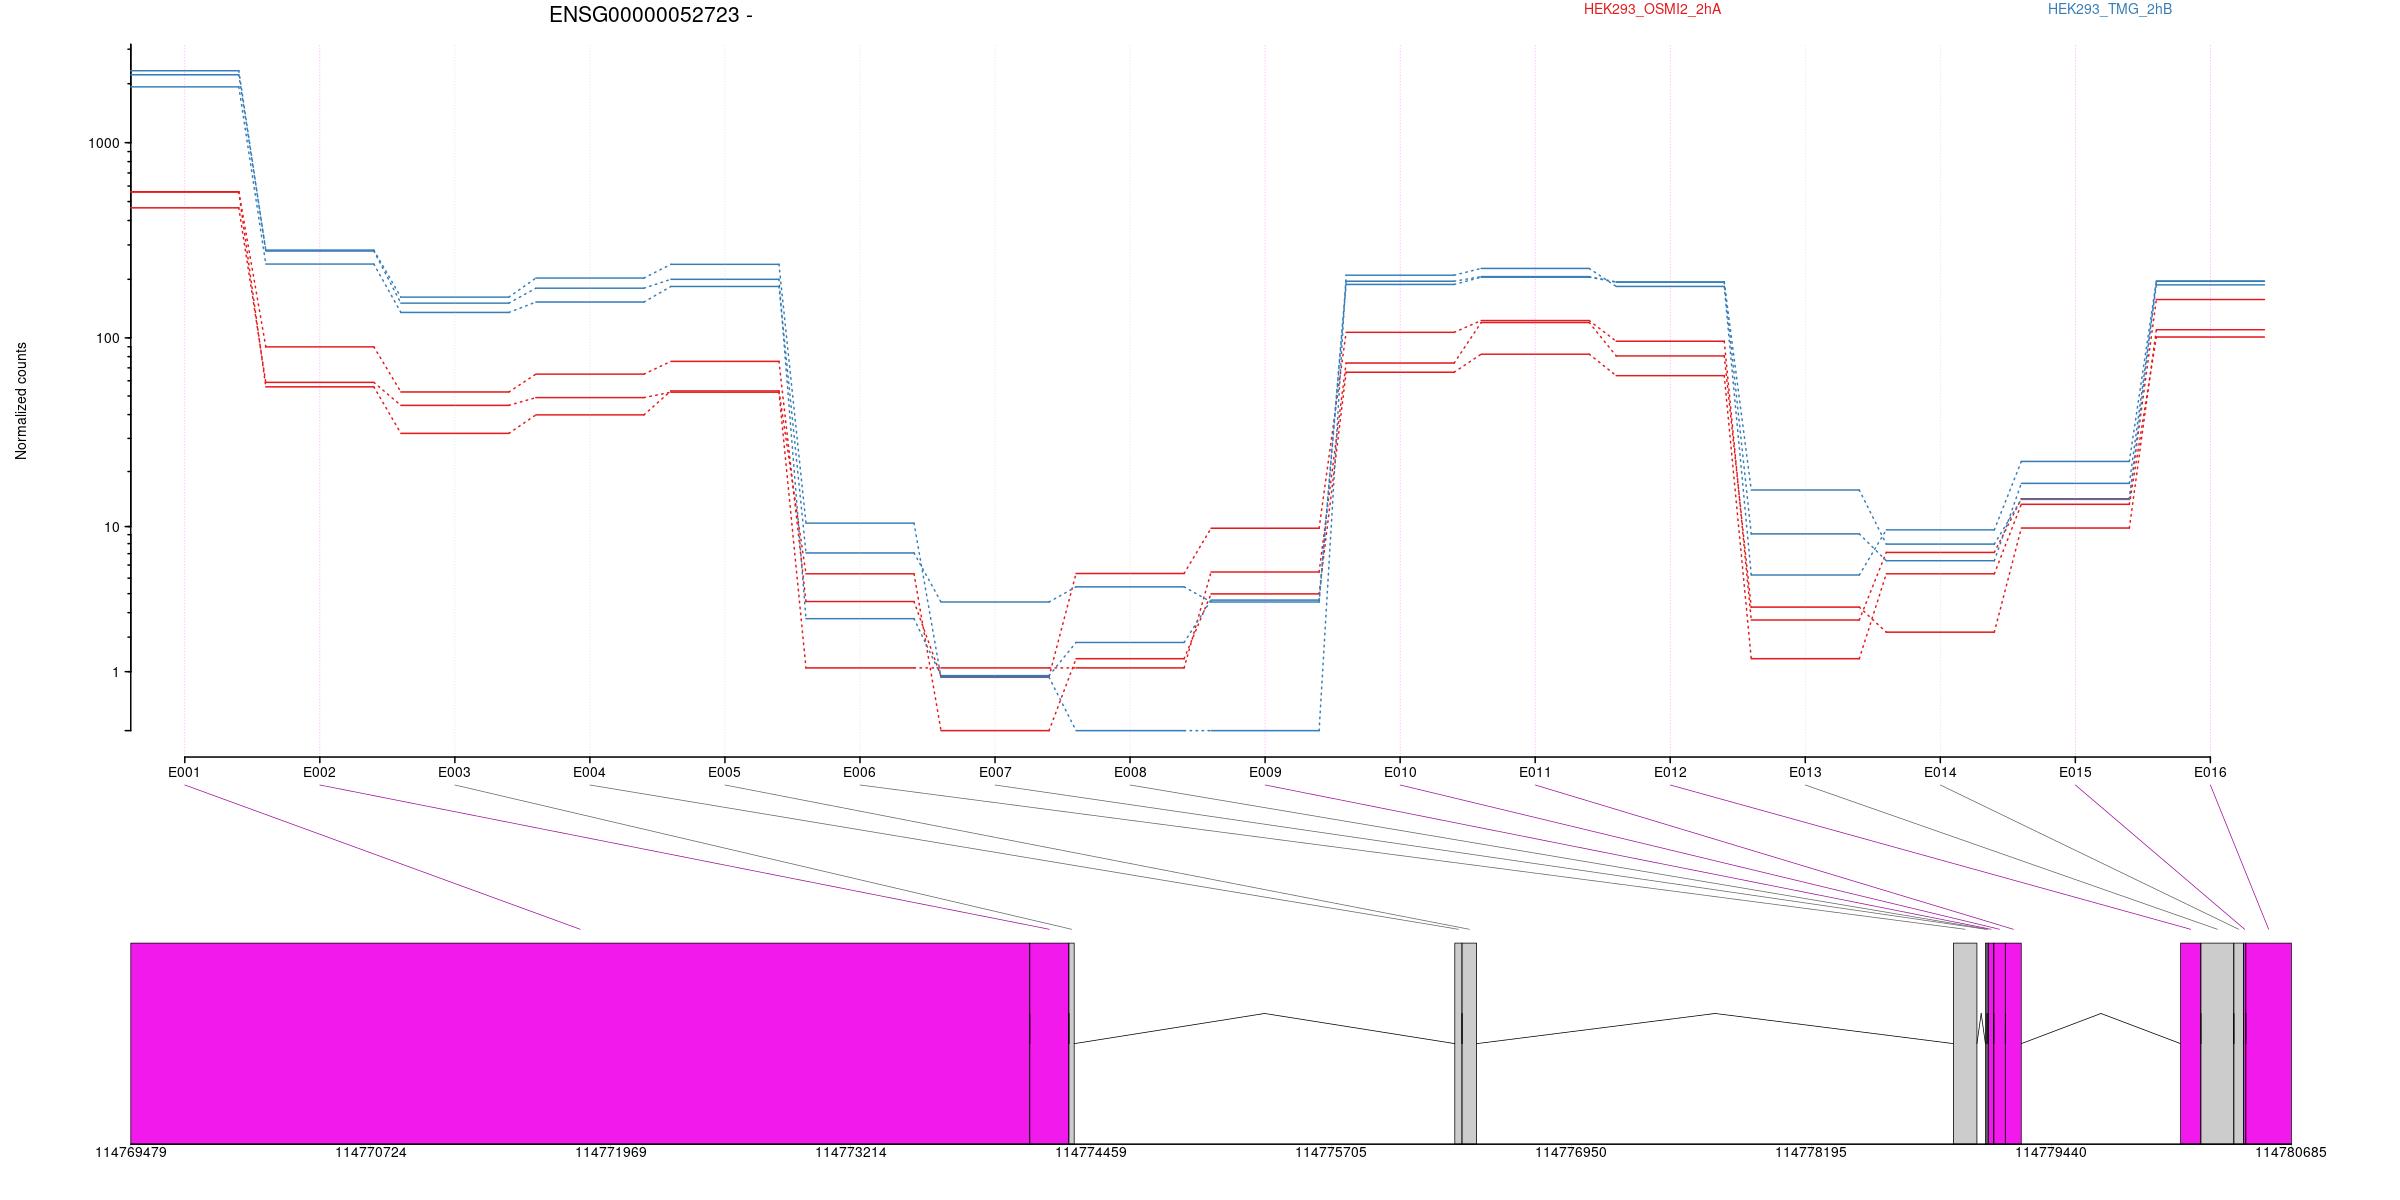
Task: Click the largest magenta exon block at left
Action: [580, 1043]
